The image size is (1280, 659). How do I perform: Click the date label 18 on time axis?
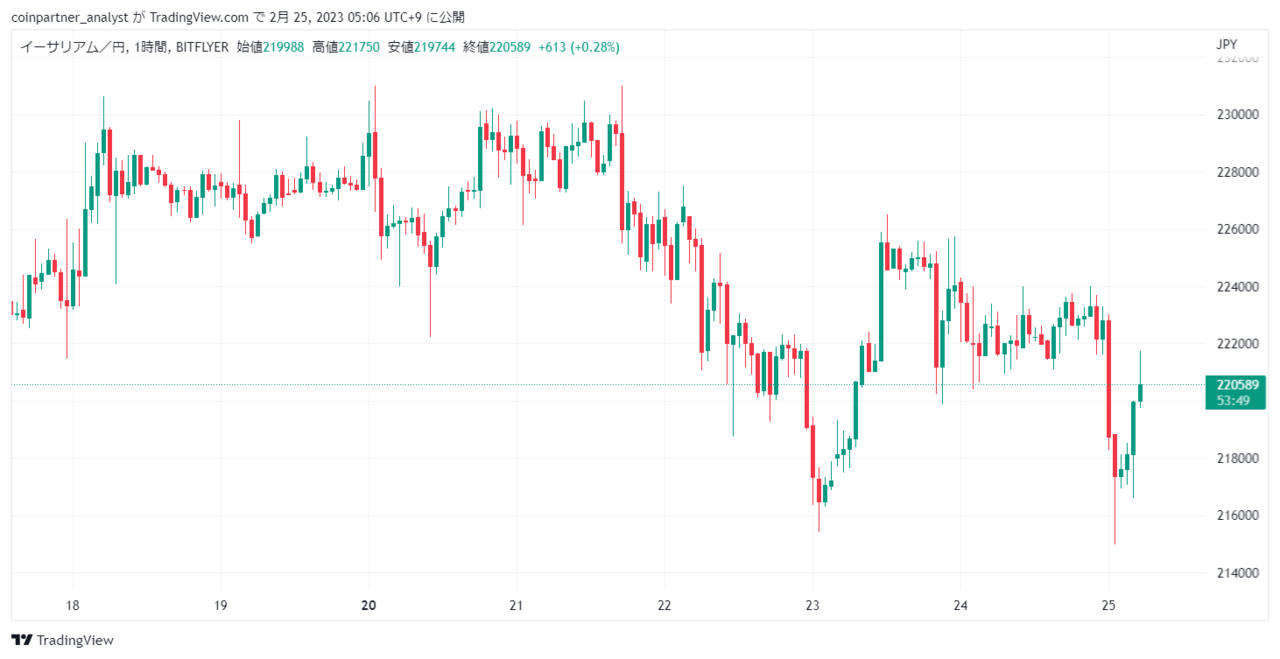coord(73,605)
